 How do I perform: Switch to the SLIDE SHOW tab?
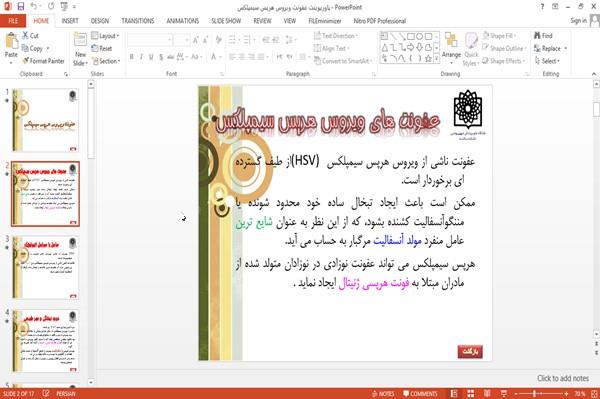[226, 21]
